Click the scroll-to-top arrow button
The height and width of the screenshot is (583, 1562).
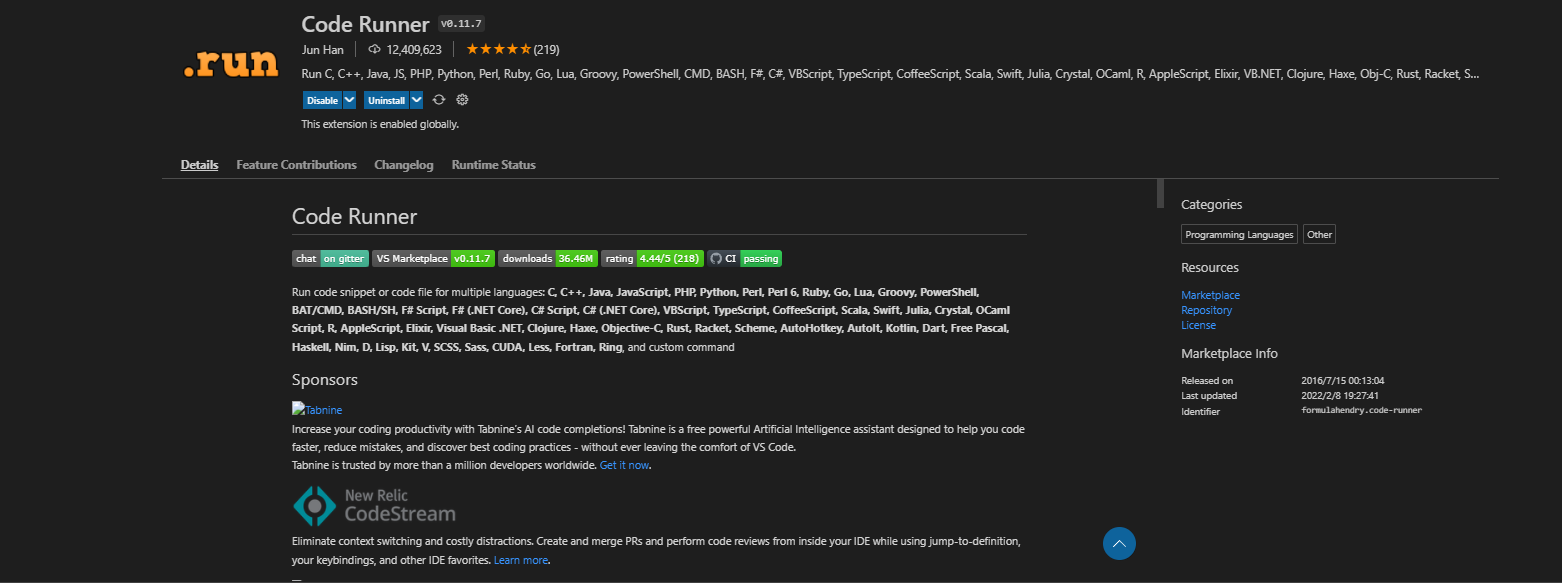click(1119, 543)
